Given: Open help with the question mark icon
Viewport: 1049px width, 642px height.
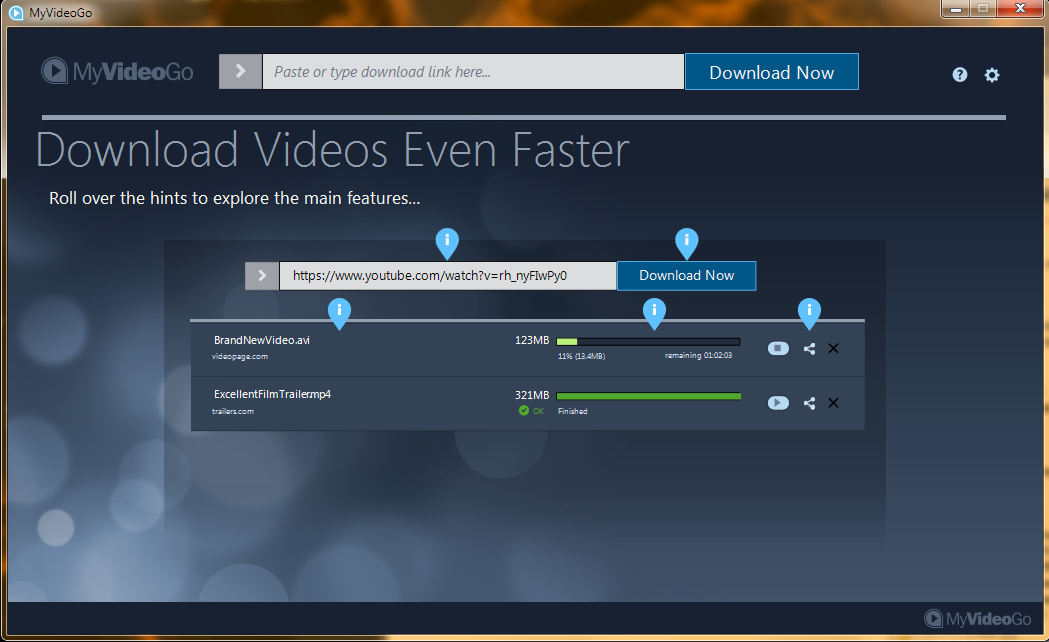Looking at the screenshot, I should 960,75.
